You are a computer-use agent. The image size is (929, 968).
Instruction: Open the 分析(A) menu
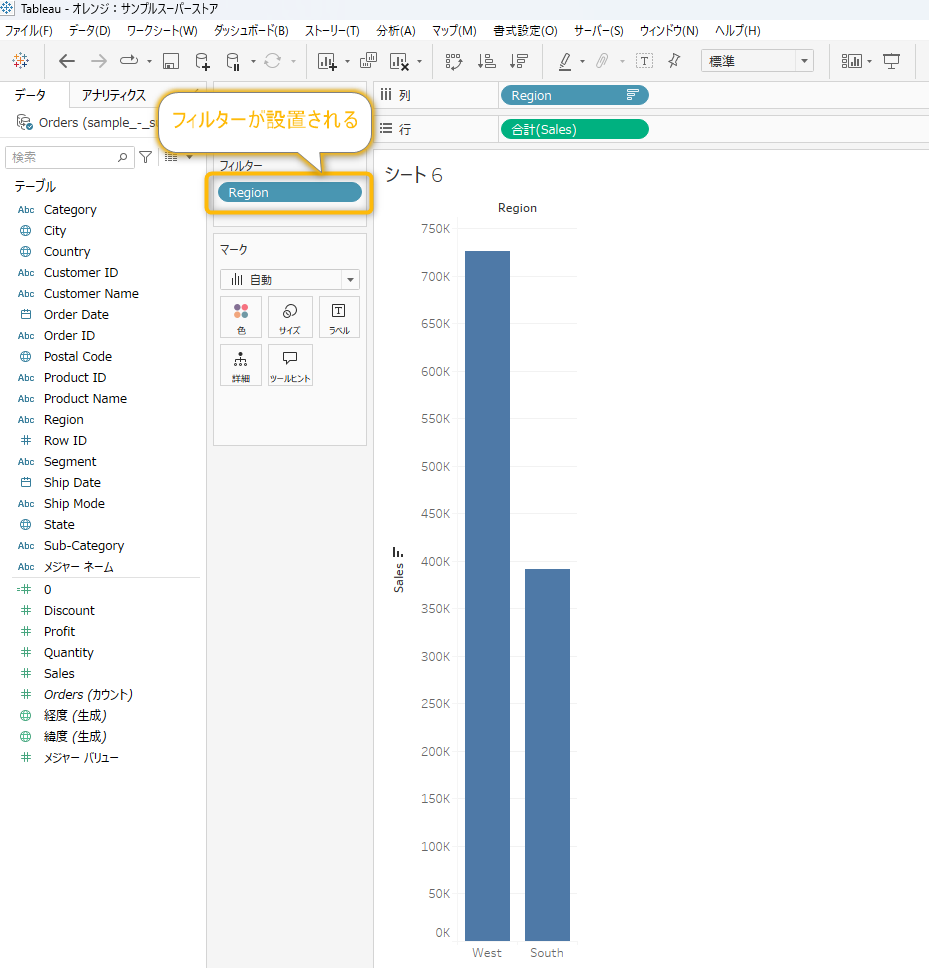pyautogui.click(x=396, y=31)
